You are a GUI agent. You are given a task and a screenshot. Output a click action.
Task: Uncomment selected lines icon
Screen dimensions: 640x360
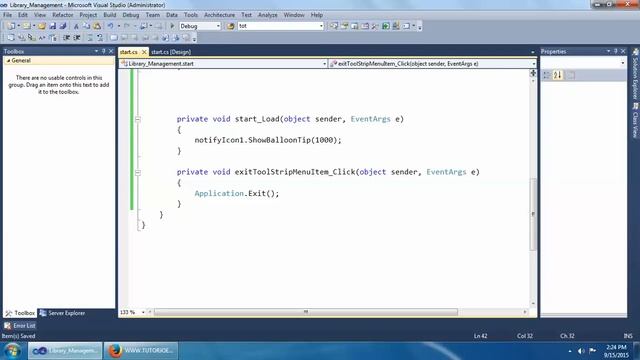click(x=100, y=38)
